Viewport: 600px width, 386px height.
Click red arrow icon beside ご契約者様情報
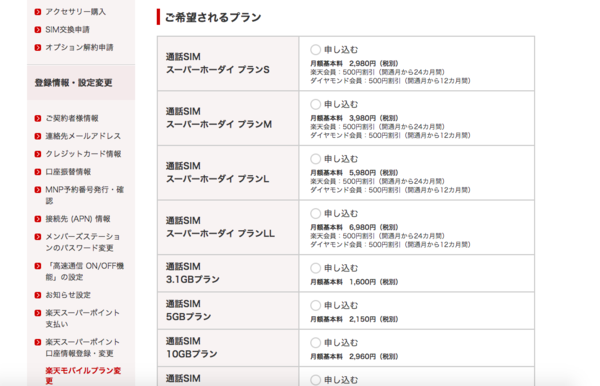point(38,118)
